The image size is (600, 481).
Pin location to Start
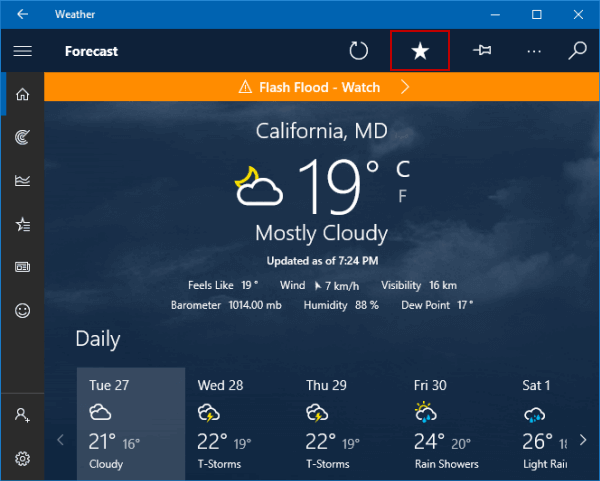[482, 50]
